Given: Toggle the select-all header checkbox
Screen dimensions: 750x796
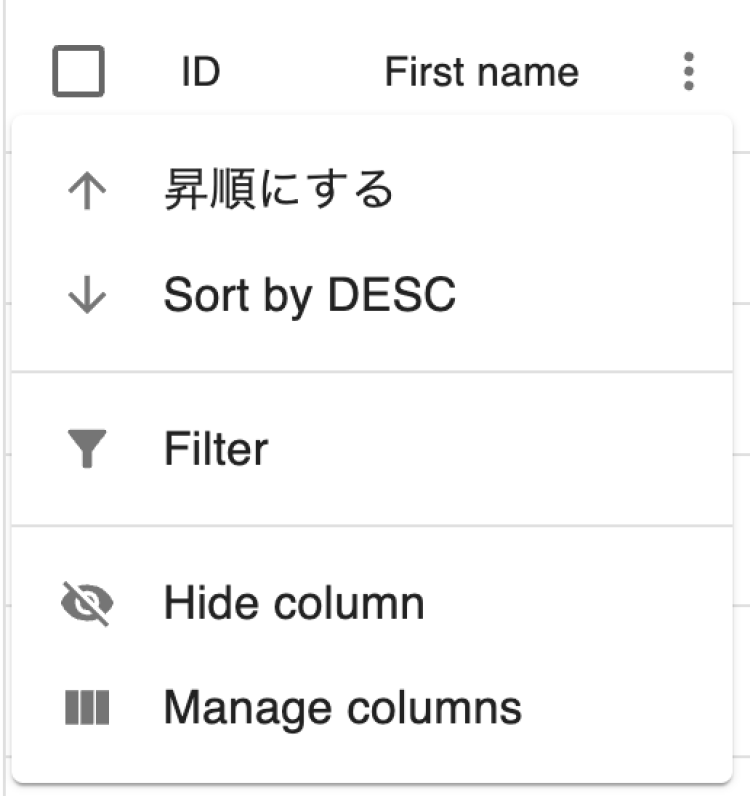Looking at the screenshot, I should 78,73.
